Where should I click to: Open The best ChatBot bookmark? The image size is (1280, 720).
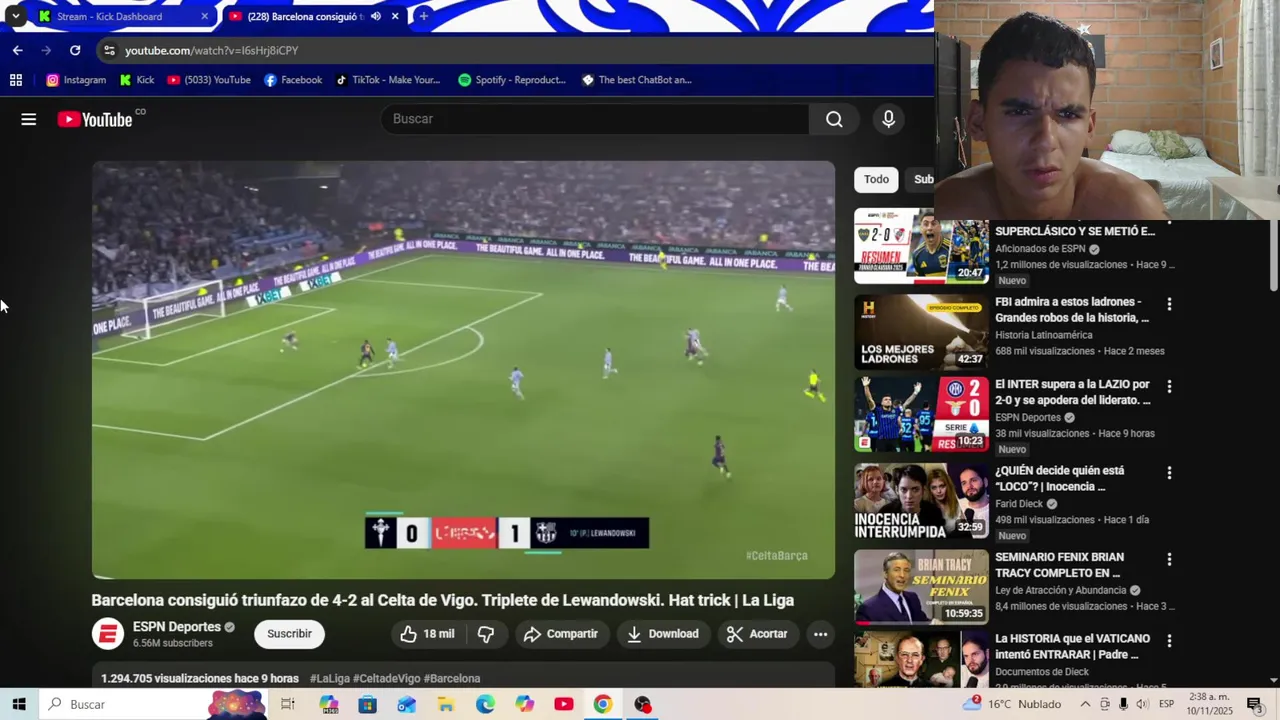(637, 80)
